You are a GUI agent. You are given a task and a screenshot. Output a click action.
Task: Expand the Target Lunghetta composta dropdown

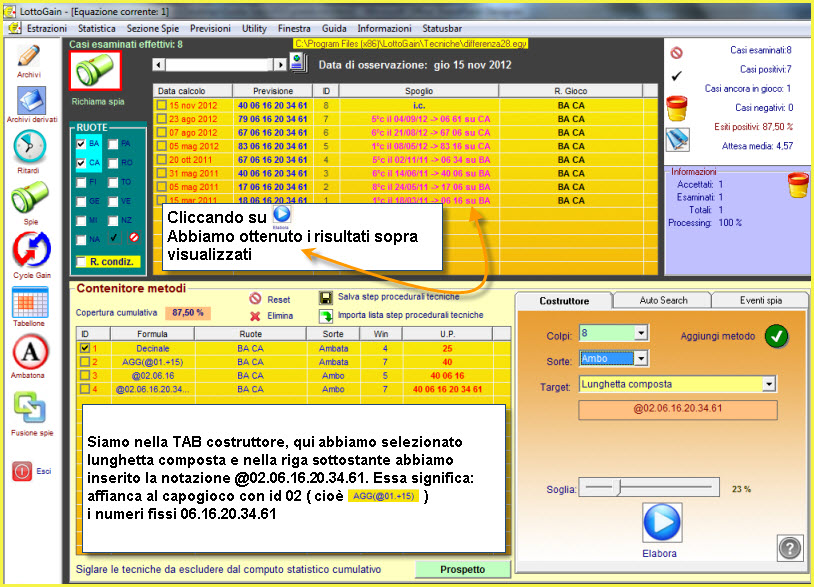[769, 384]
